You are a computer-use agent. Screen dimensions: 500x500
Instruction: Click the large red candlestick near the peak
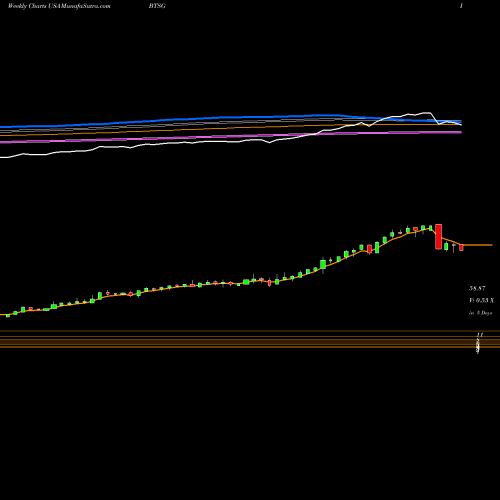[x=438, y=237]
